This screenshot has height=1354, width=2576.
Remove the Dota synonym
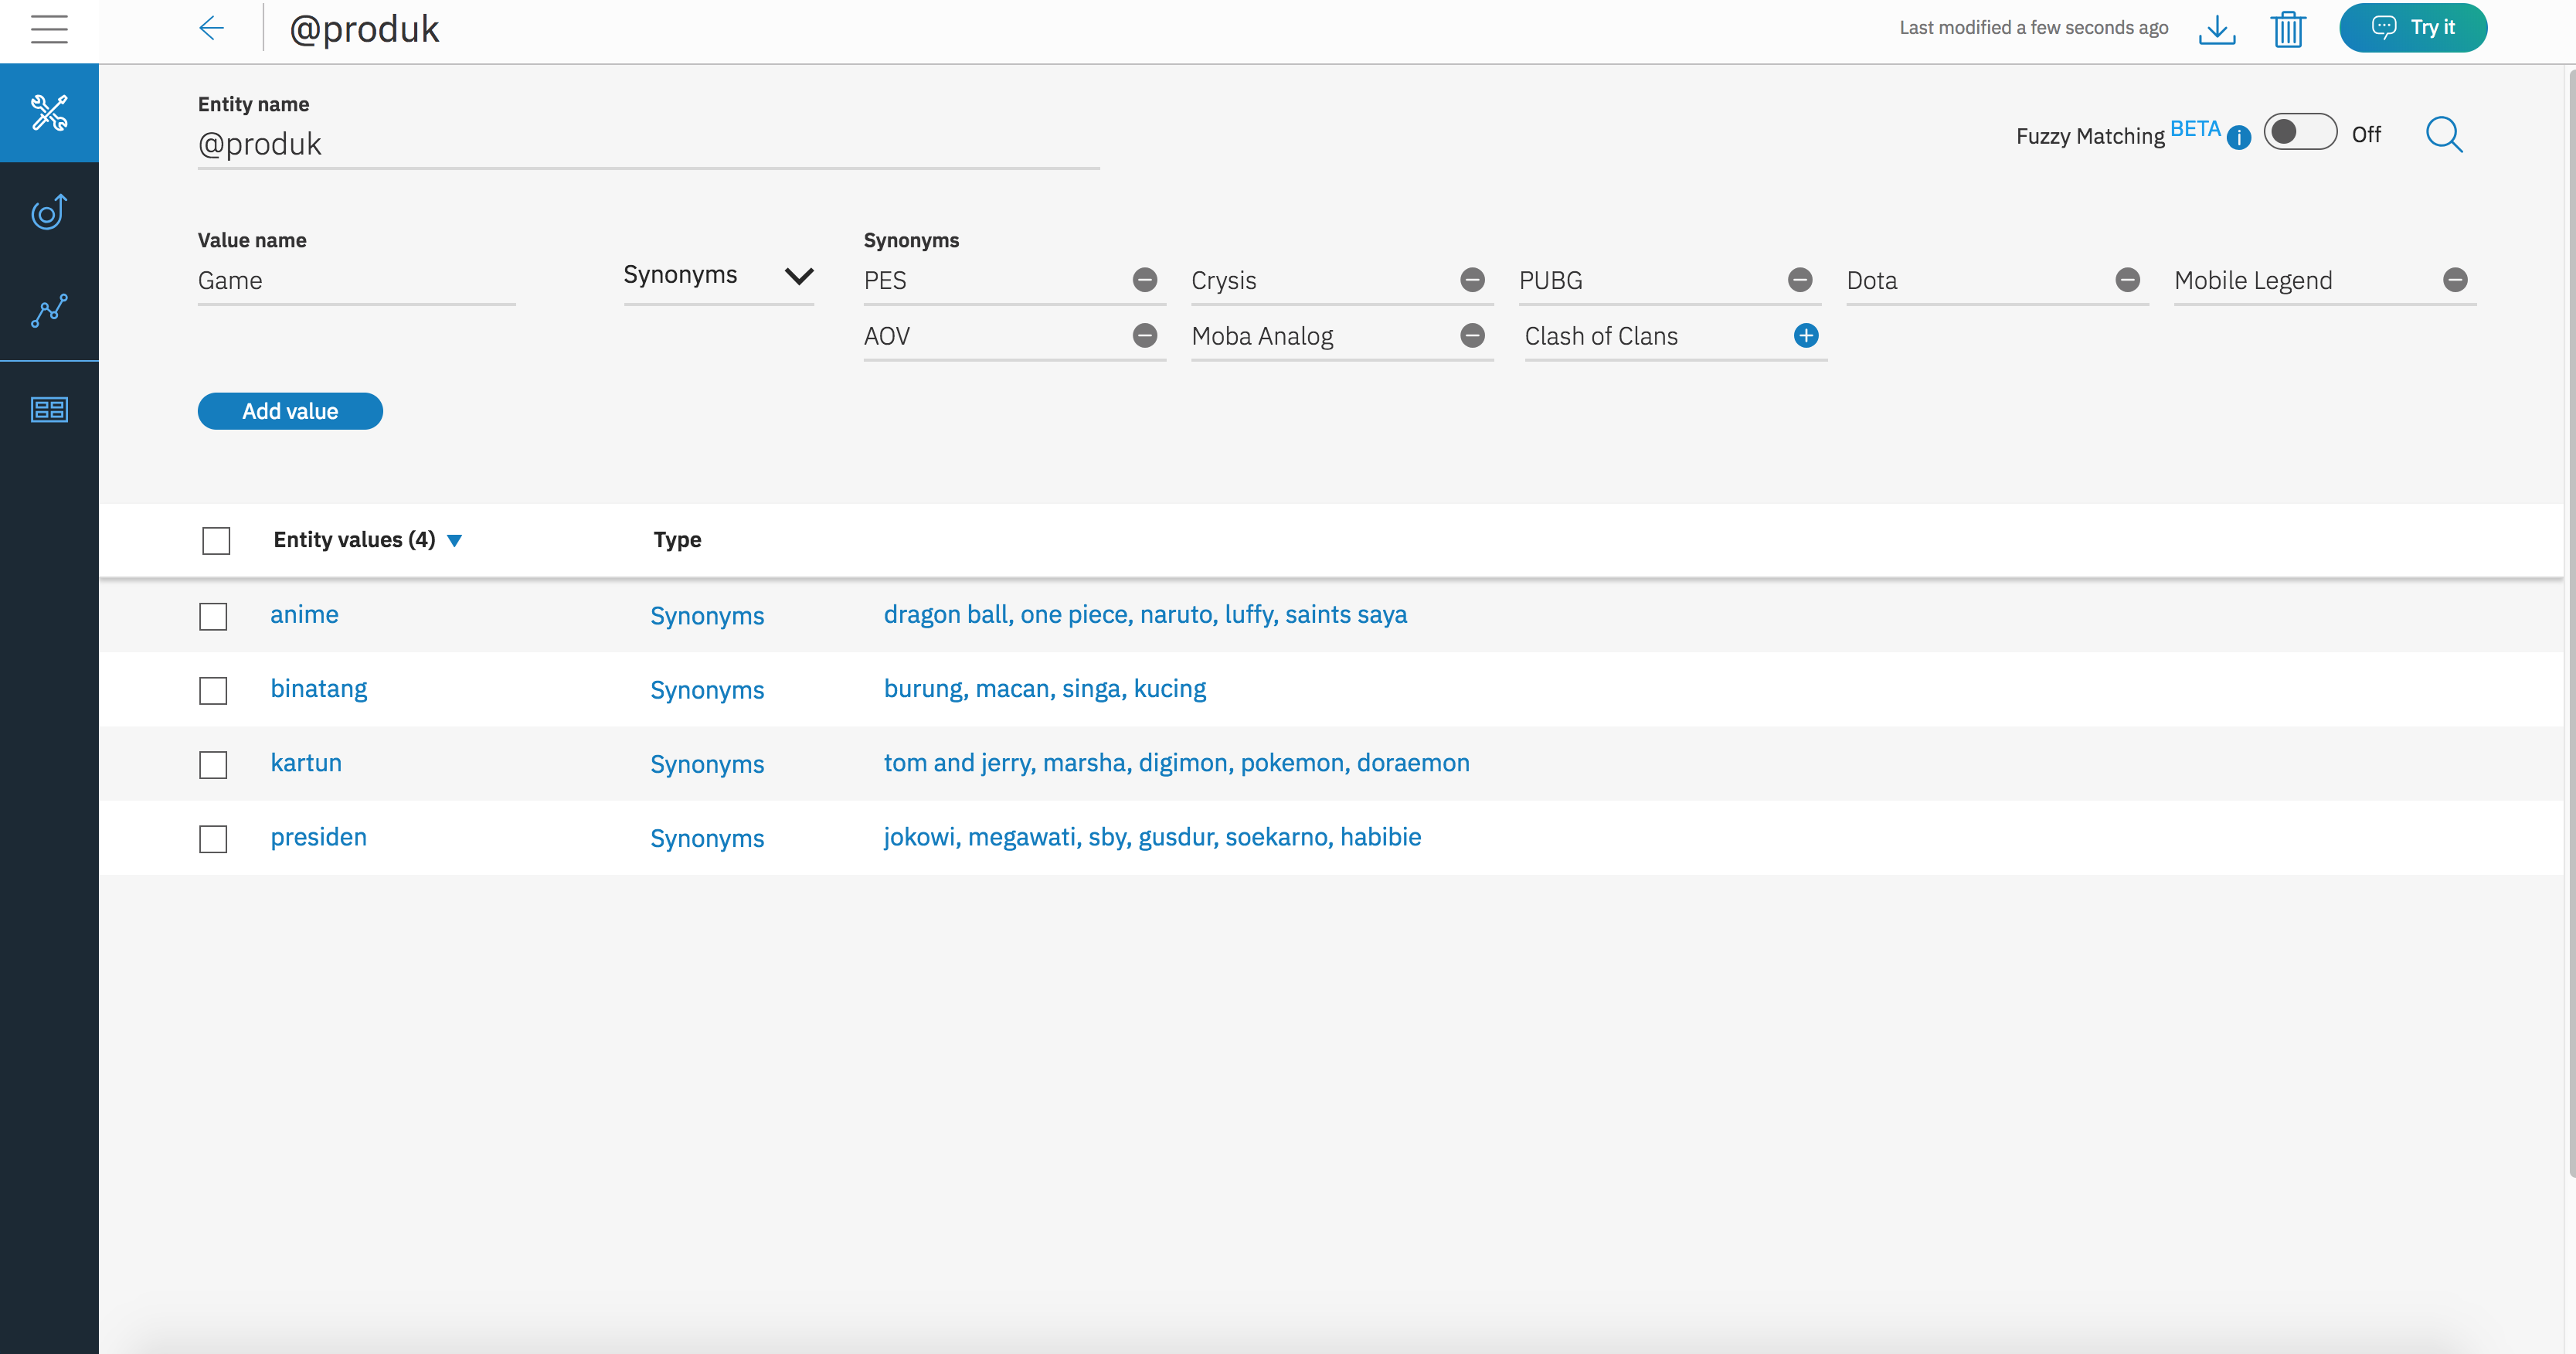coord(2128,280)
